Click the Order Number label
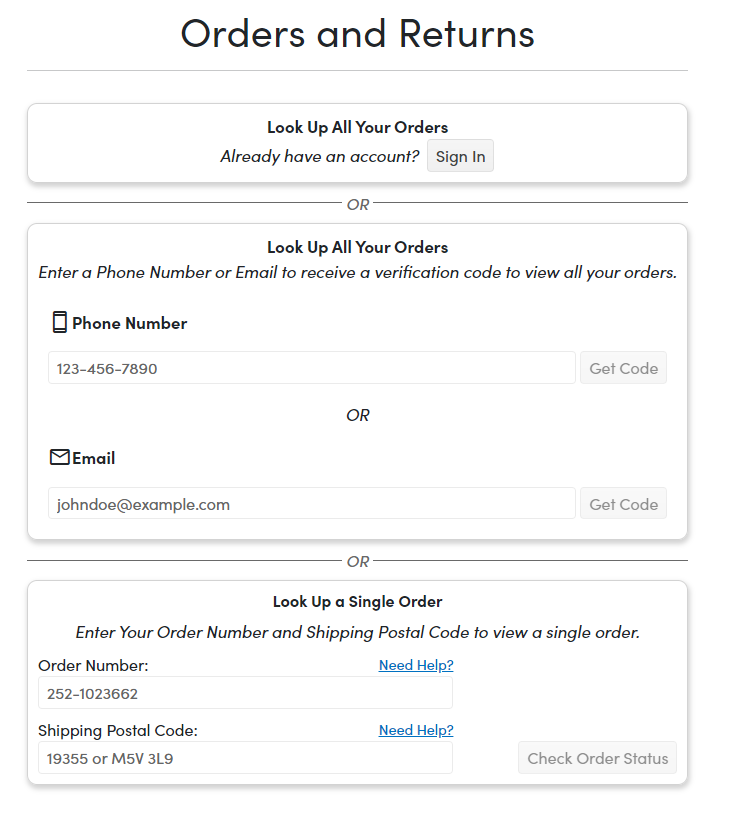 (93, 666)
